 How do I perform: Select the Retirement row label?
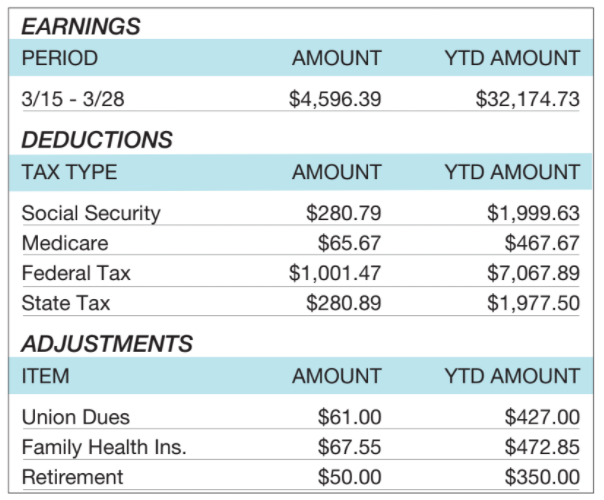click(72, 477)
